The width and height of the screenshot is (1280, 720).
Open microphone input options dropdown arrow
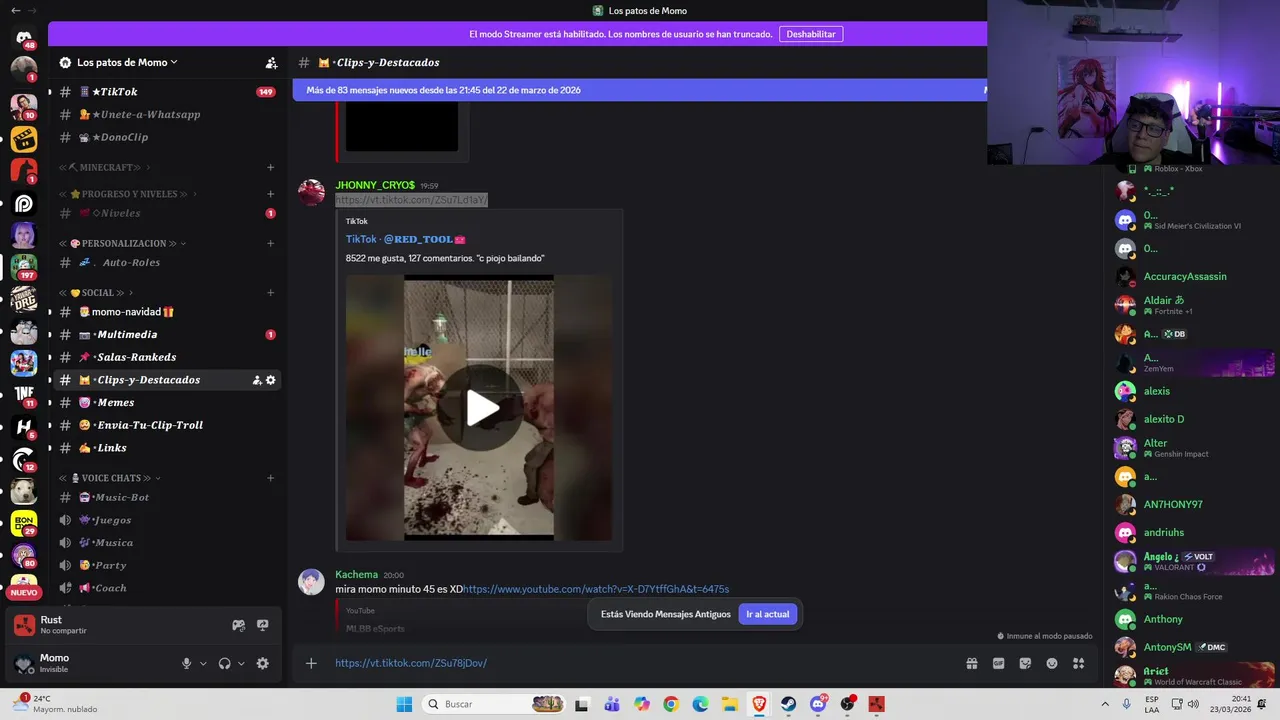coord(203,663)
